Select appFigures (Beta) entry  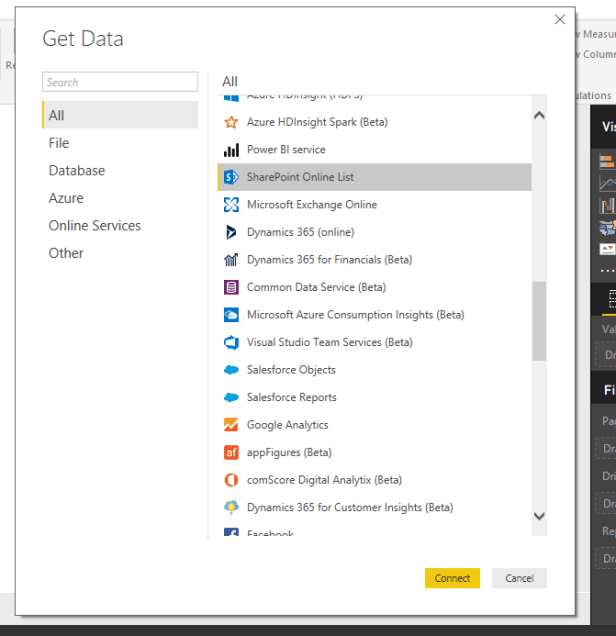coord(374,452)
